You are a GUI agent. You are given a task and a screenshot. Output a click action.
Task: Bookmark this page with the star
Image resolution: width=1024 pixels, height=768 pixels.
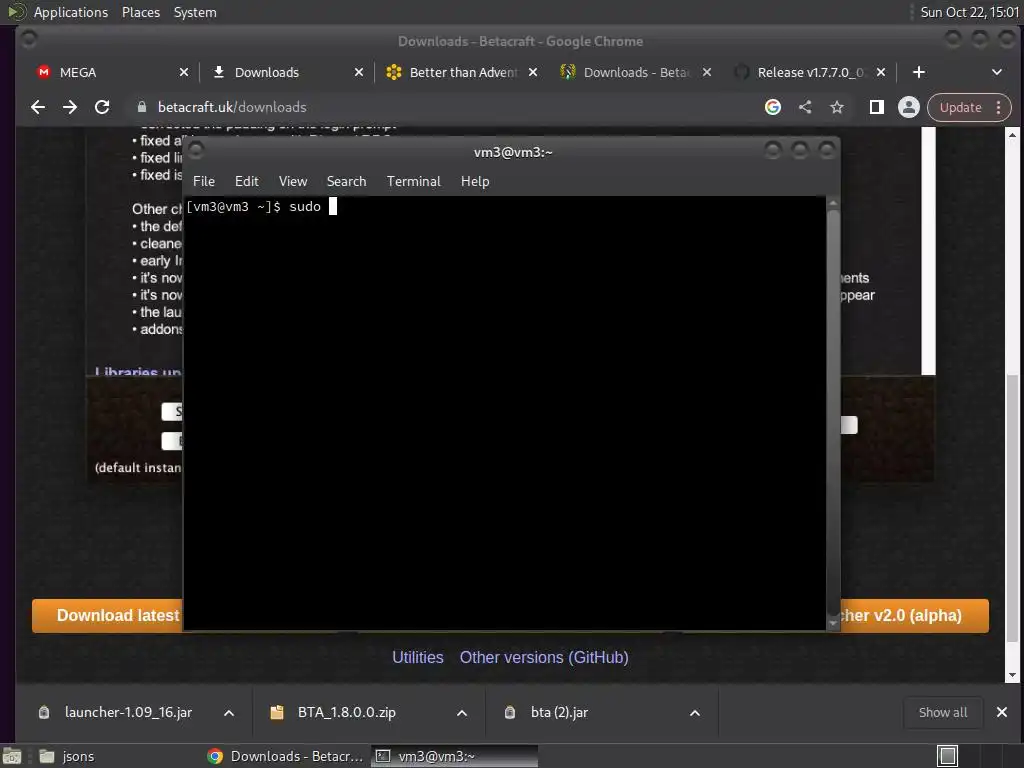tap(837, 107)
